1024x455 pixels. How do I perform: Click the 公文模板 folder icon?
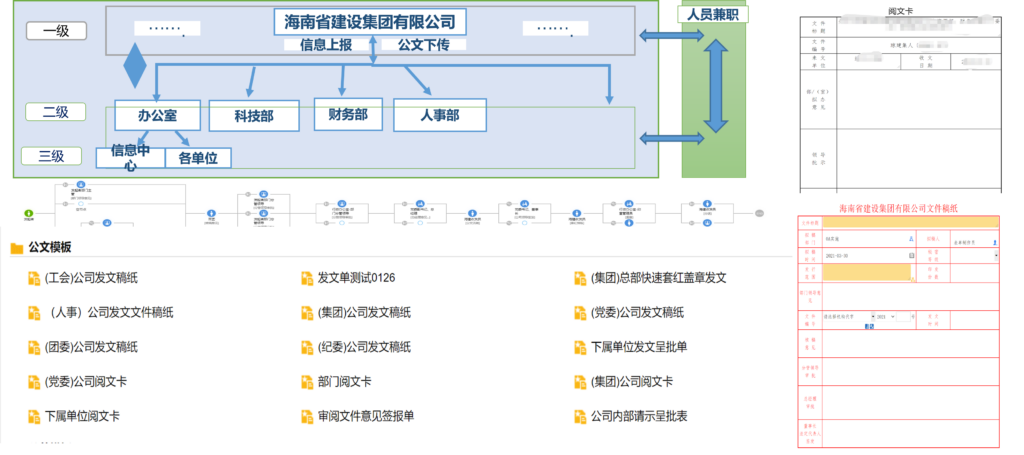coord(17,248)
